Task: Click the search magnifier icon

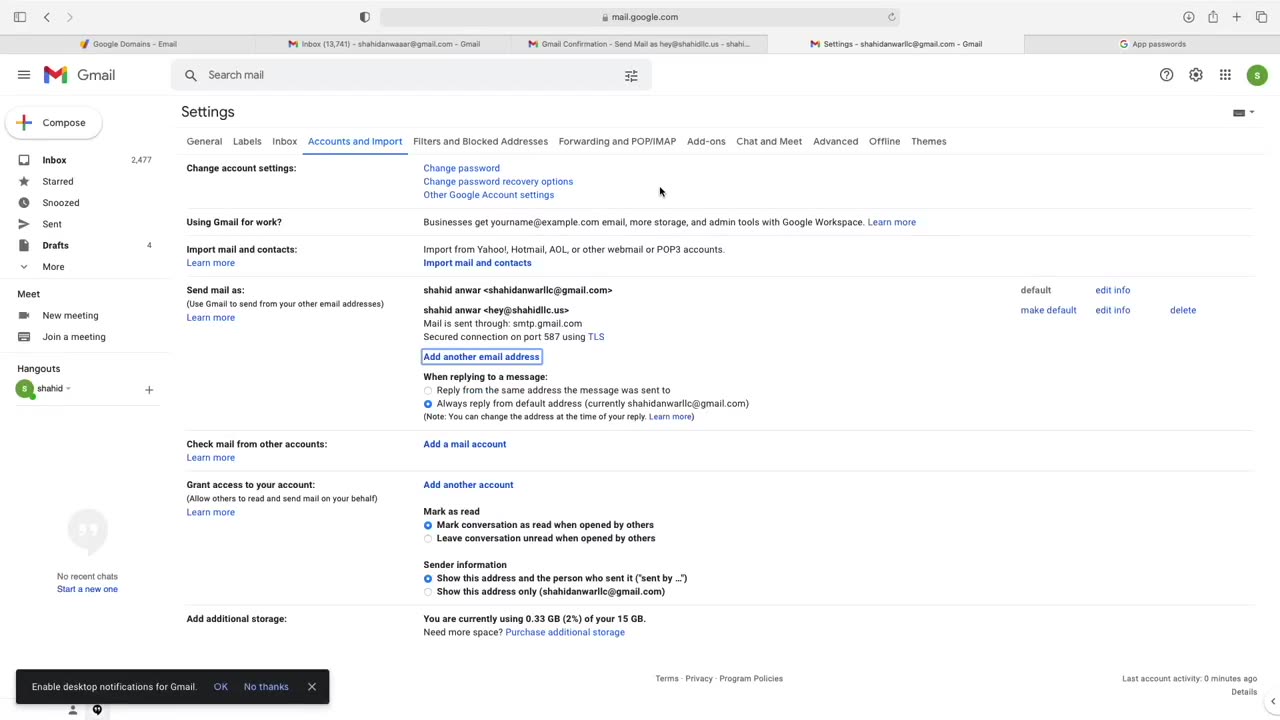Action: pos(191,75)
